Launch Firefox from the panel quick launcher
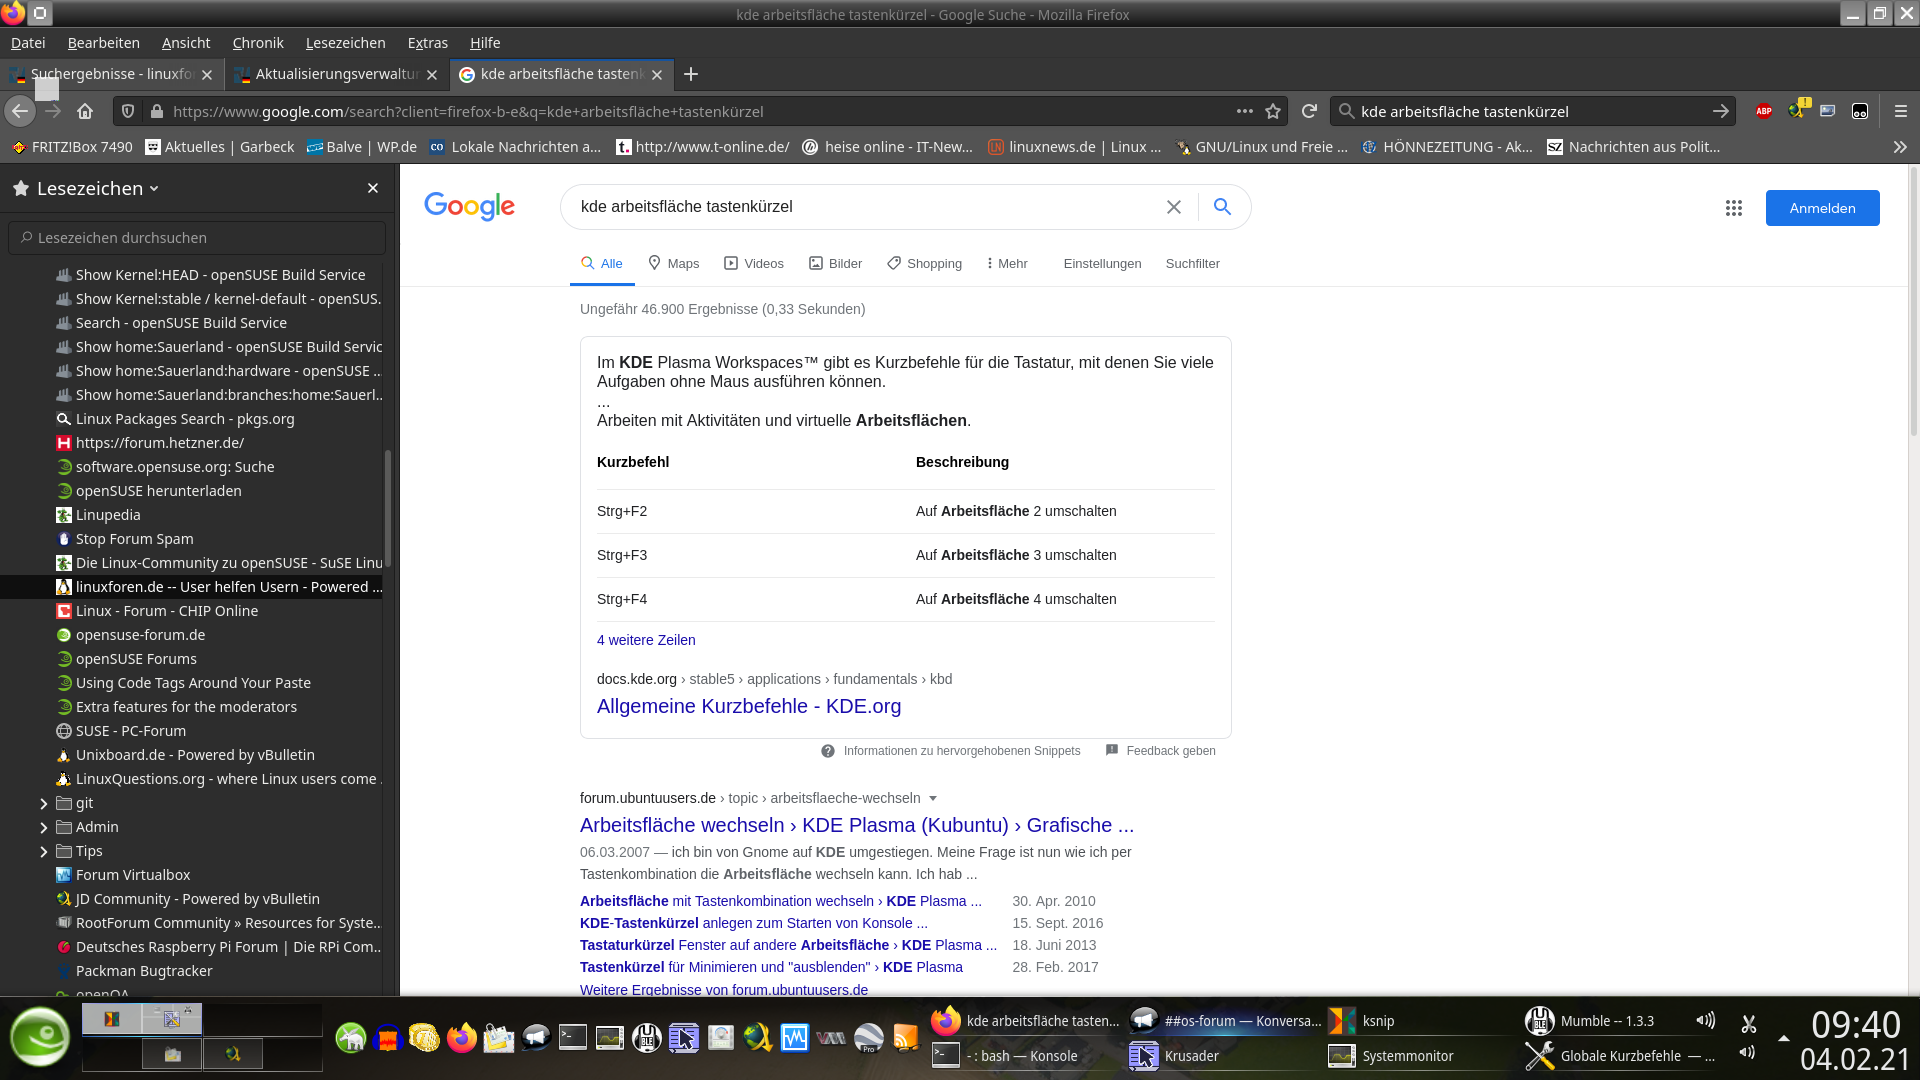This screenshot has width=1920, height=1080. point(461,1038)
